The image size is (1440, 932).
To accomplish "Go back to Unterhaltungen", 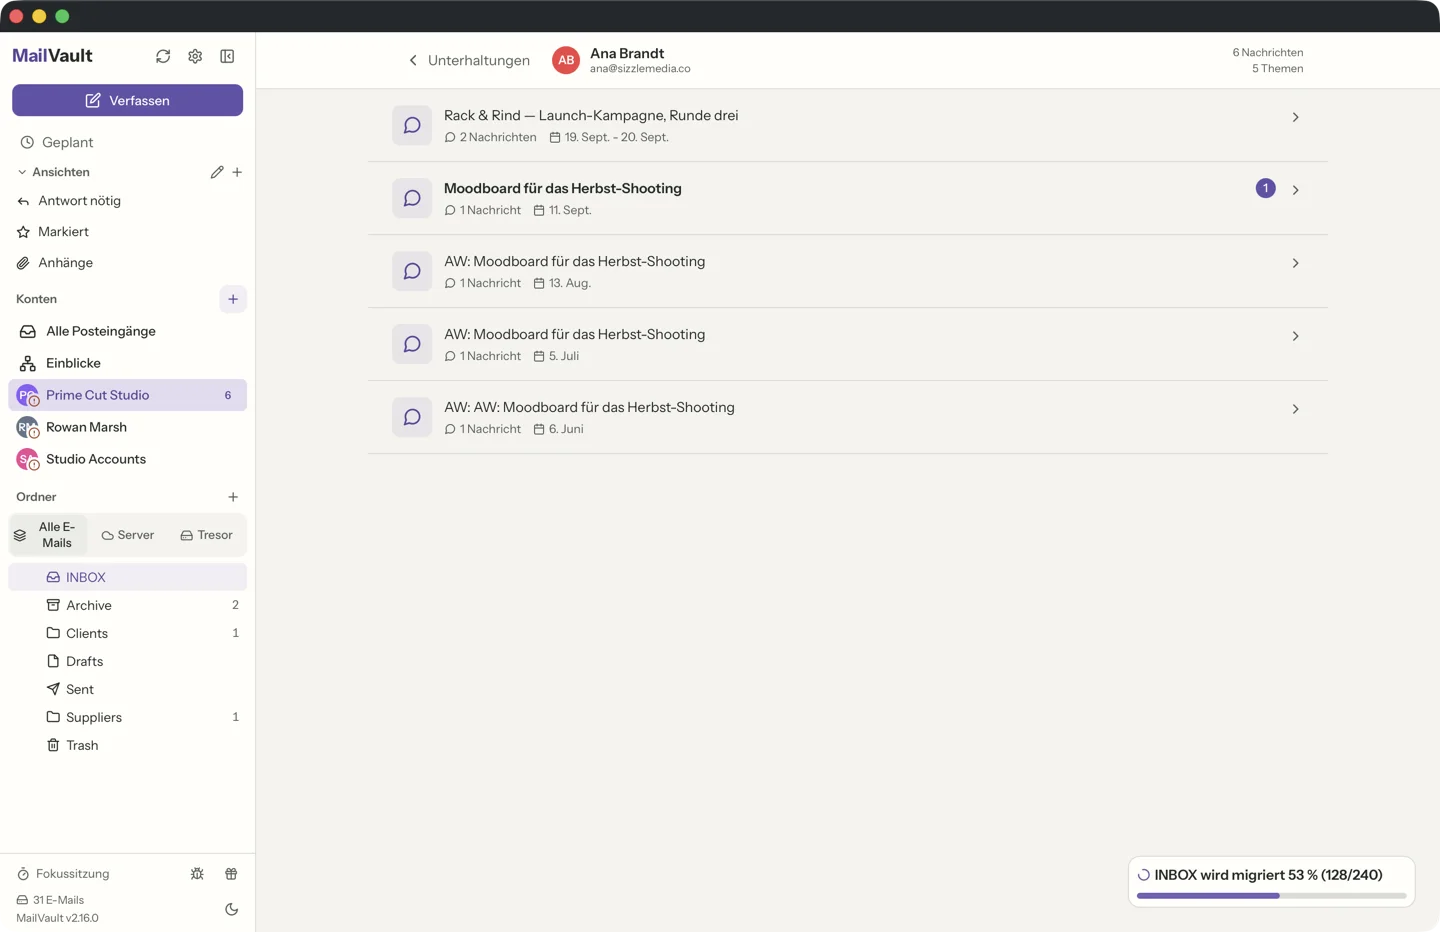I will (469, 60).
